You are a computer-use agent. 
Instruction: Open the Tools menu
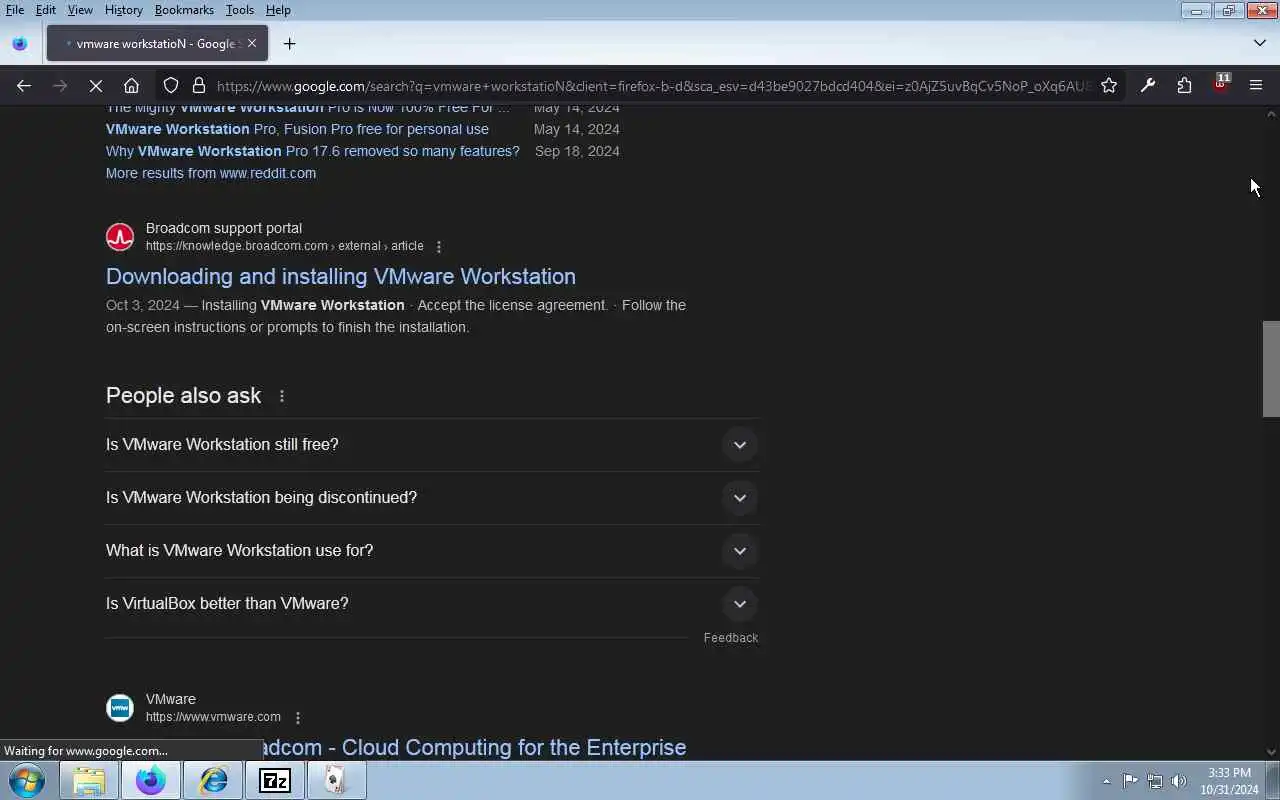click(239, 10)
